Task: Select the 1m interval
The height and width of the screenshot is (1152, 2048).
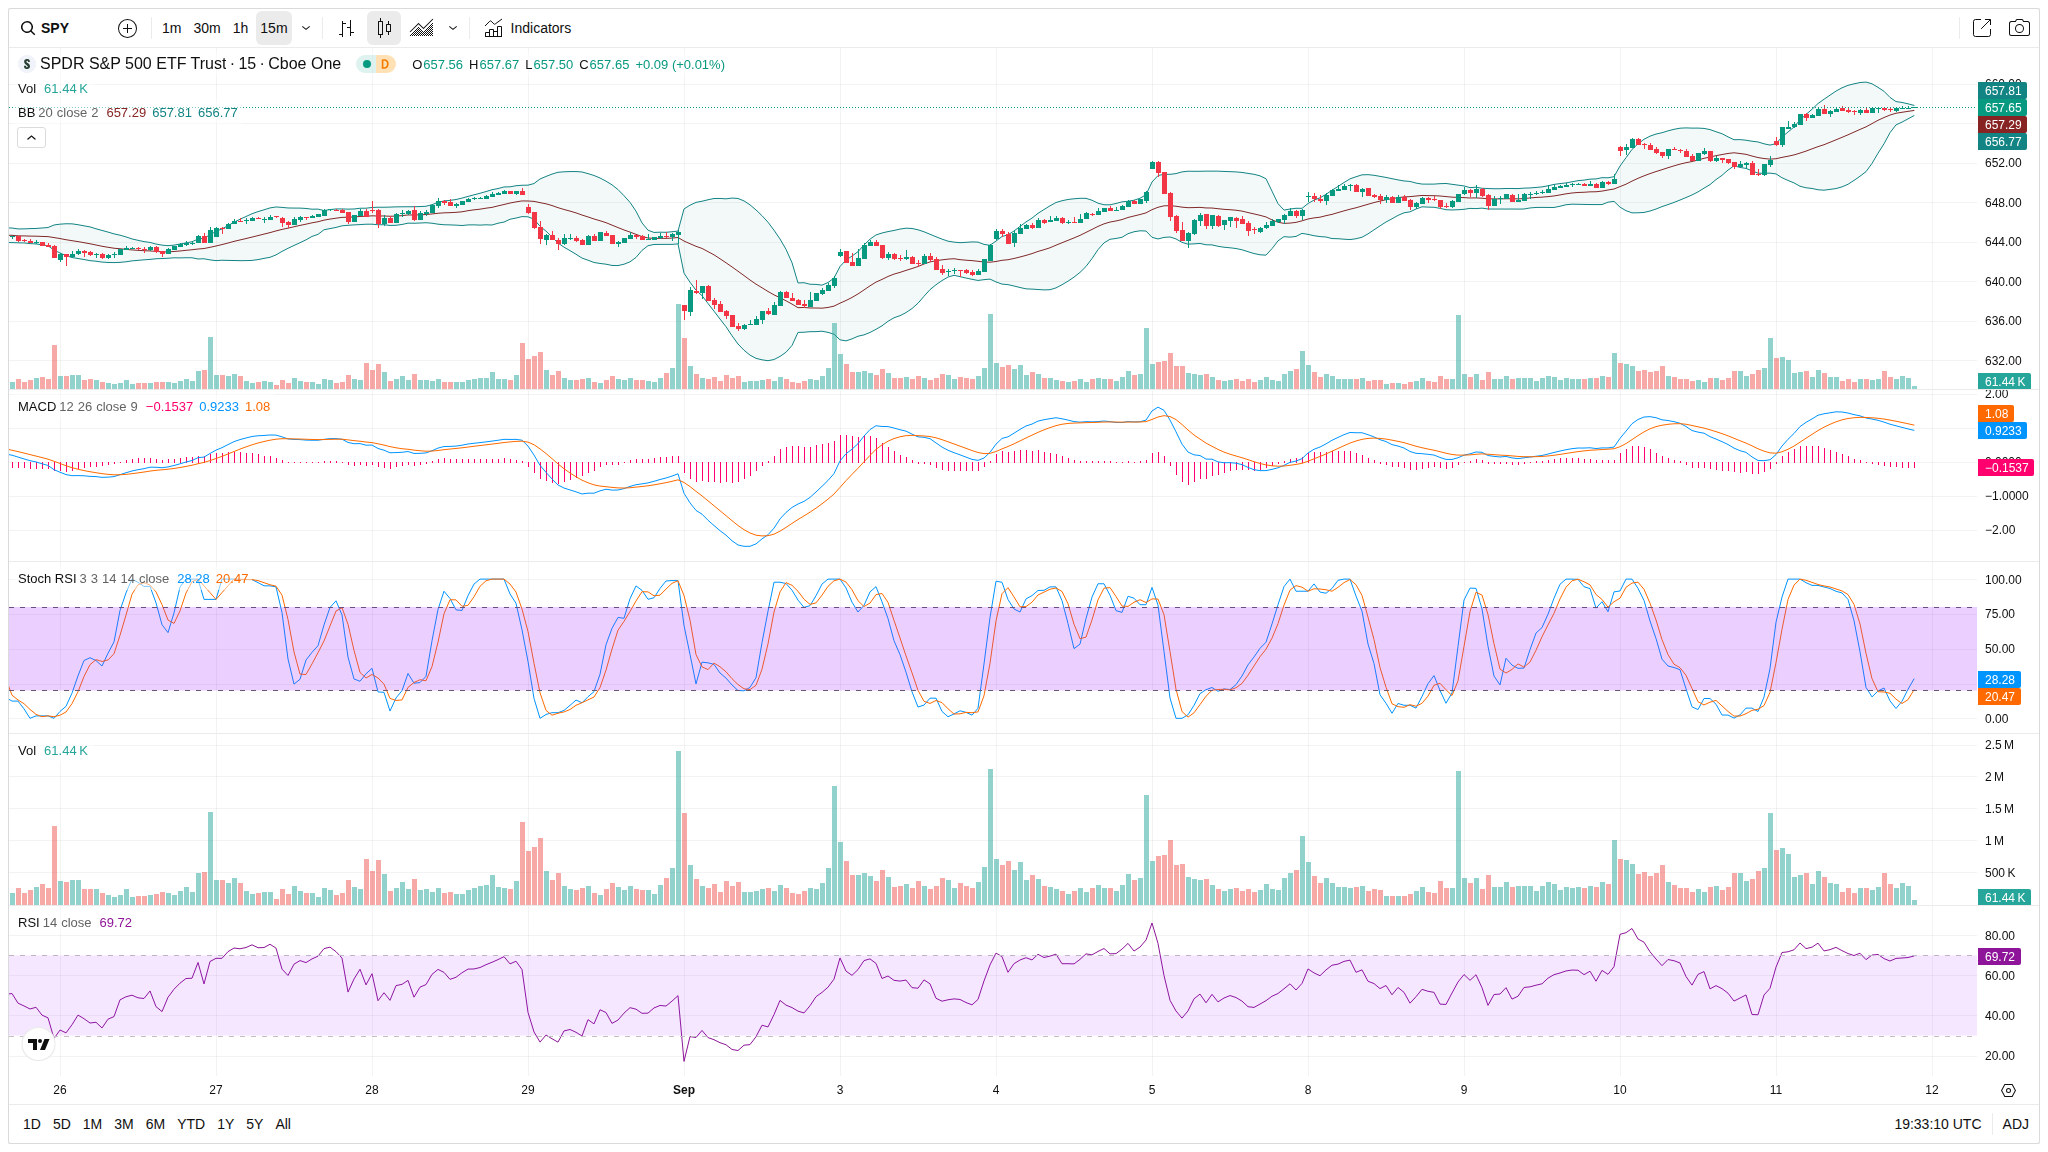Action: coord(172,28)
